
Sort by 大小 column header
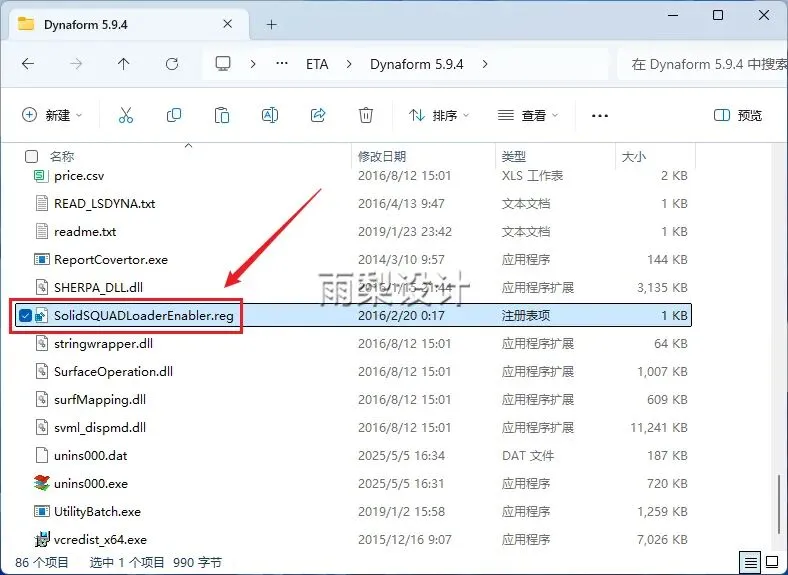coord(633,156)
